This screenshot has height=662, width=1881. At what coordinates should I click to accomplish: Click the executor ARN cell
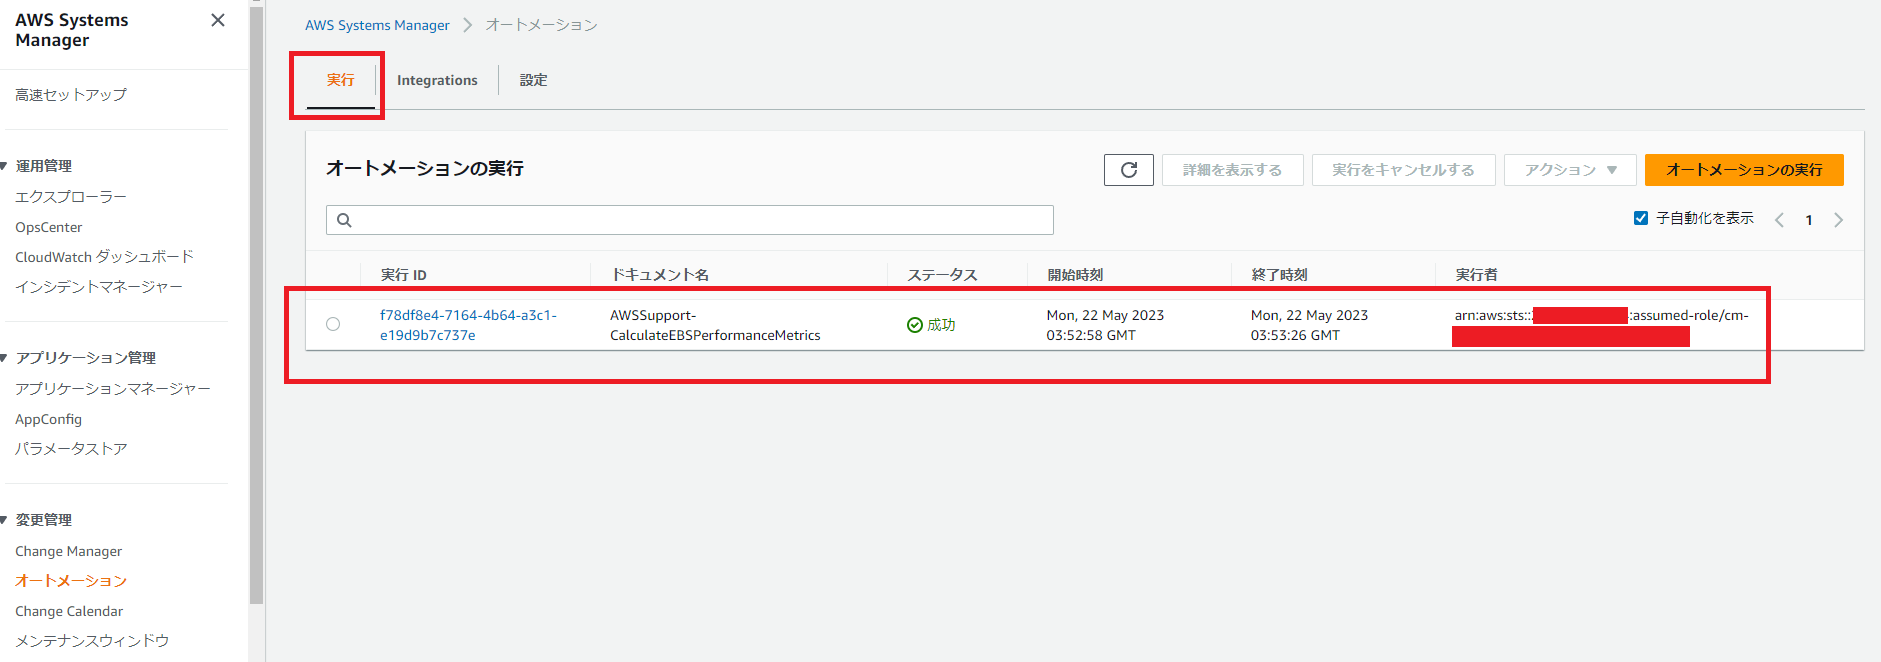pos(1602,326)
